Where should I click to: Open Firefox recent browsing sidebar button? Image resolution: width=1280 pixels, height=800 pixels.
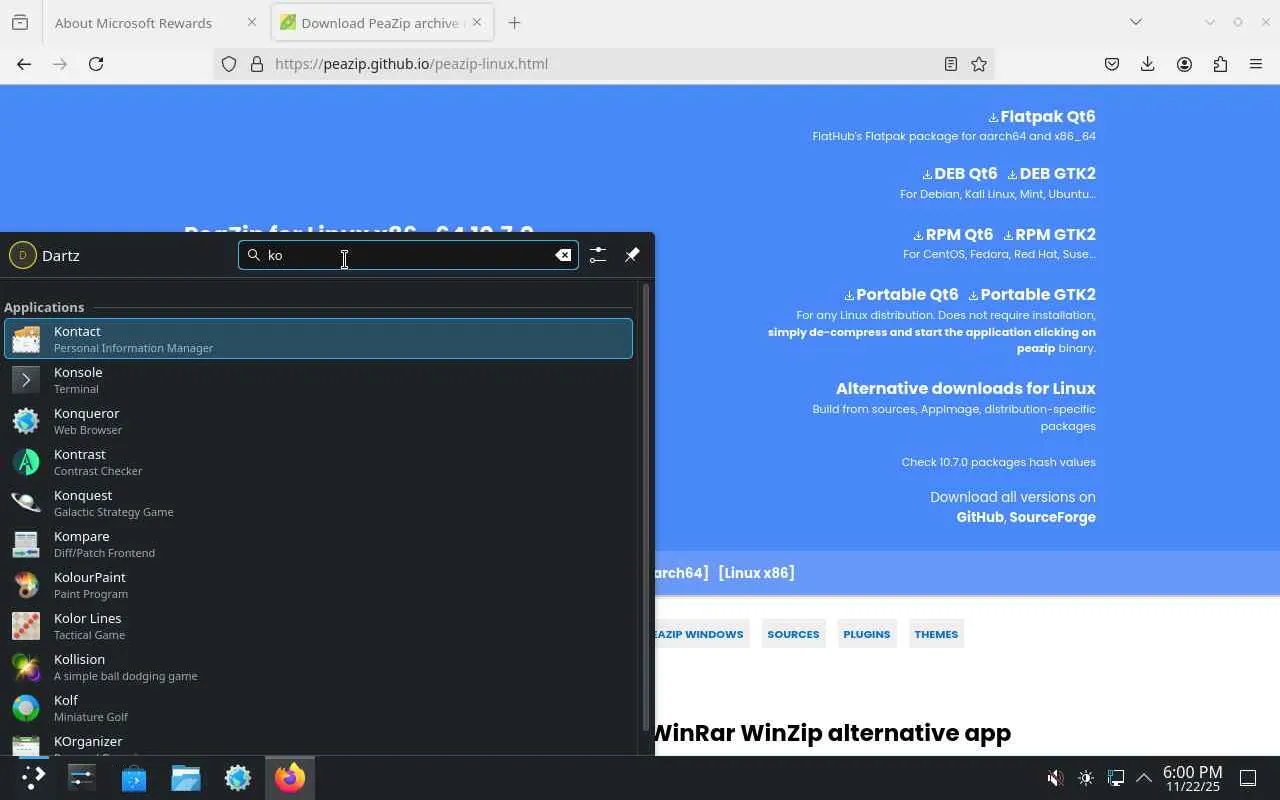tap(20, 22)
